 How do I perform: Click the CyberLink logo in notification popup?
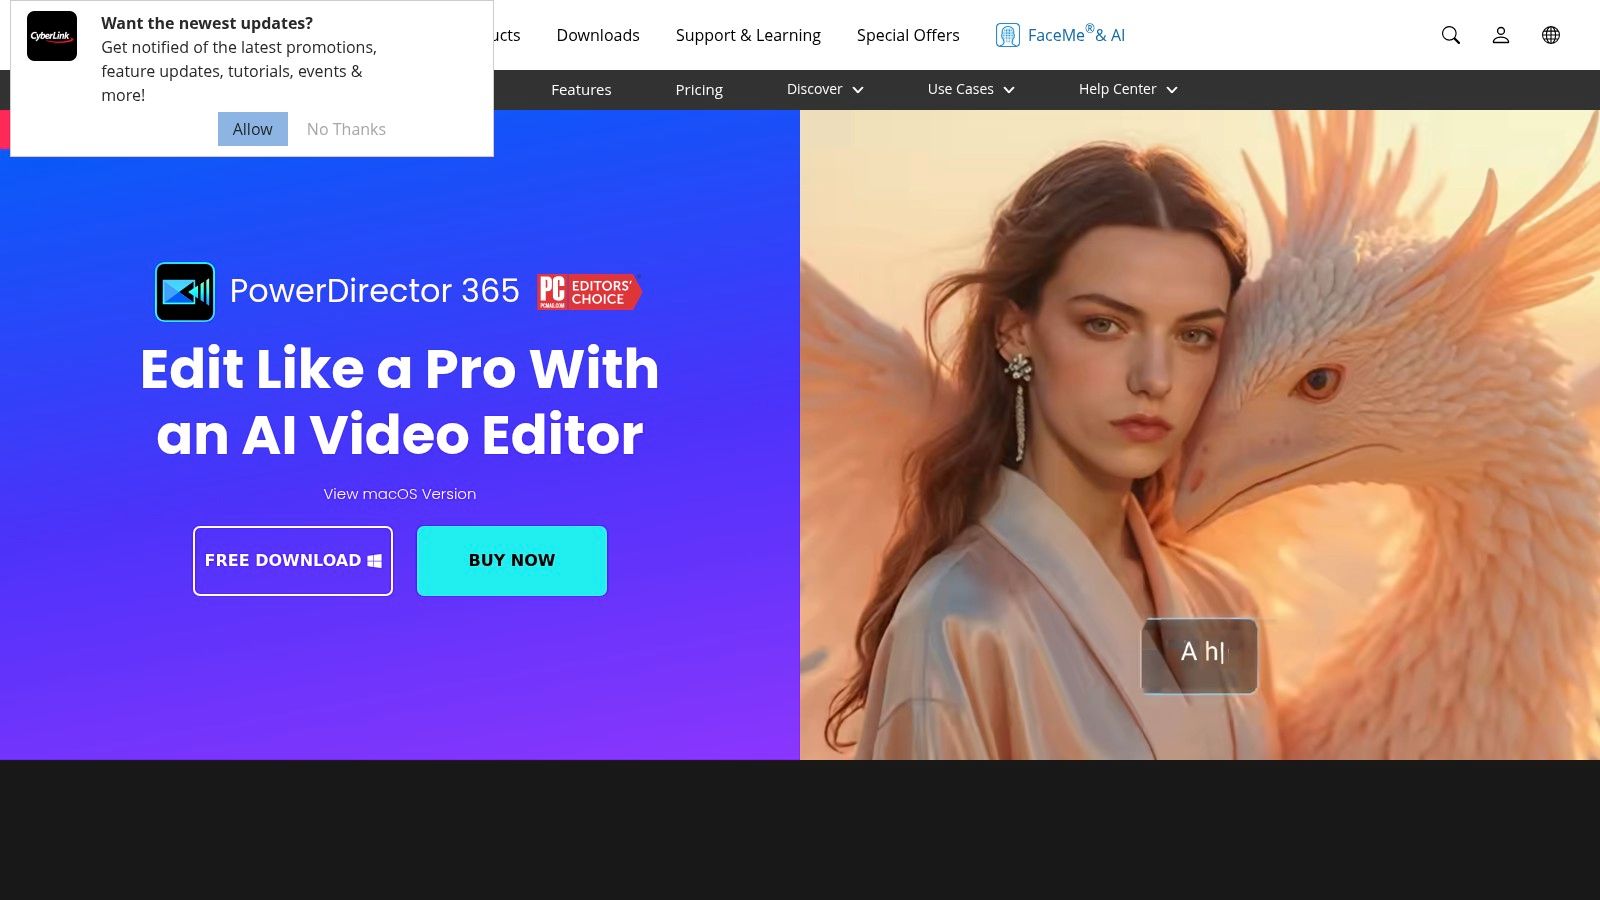pyautogui.click(x=52, y=36)
